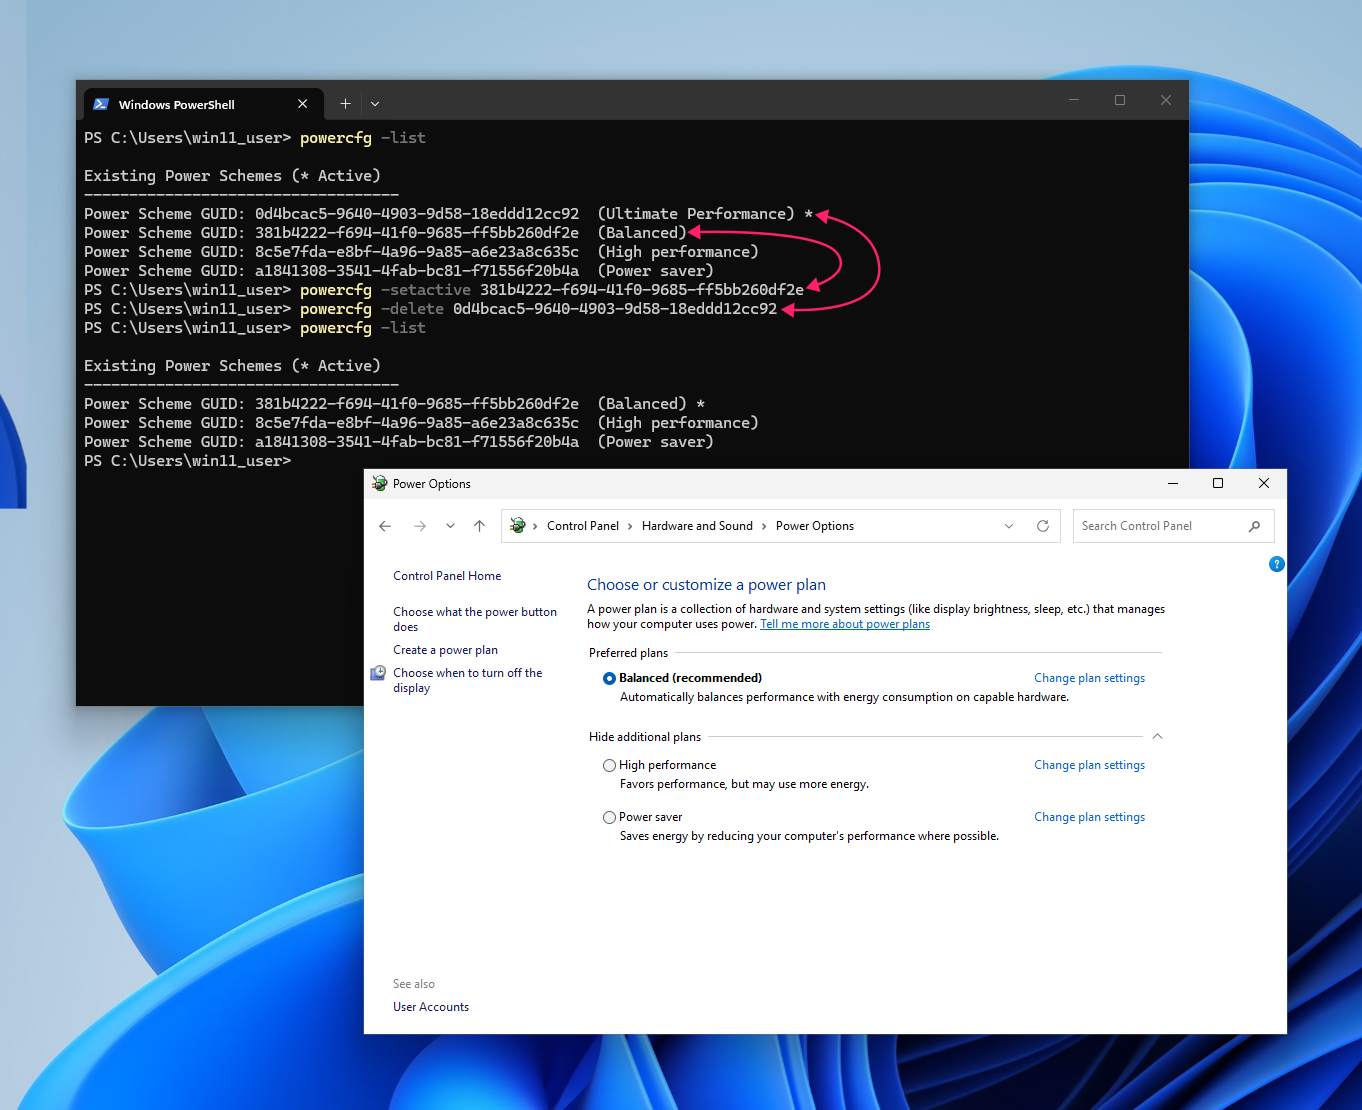This screenshot has width=1362, height=1110.
Task: Click the Control Panel breadcrumb
Action: pos(583,526)
